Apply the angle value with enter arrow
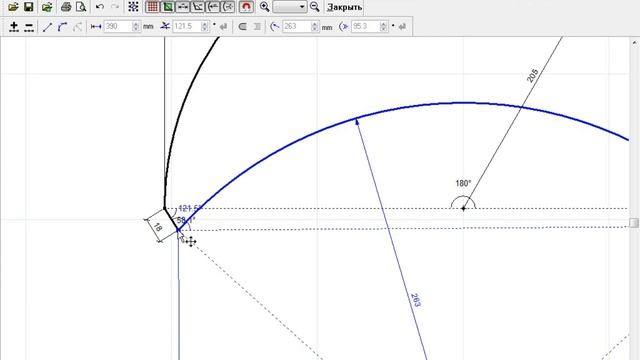Image resolution: width=640 pixels, height=360 pixels. pos(223,27)
